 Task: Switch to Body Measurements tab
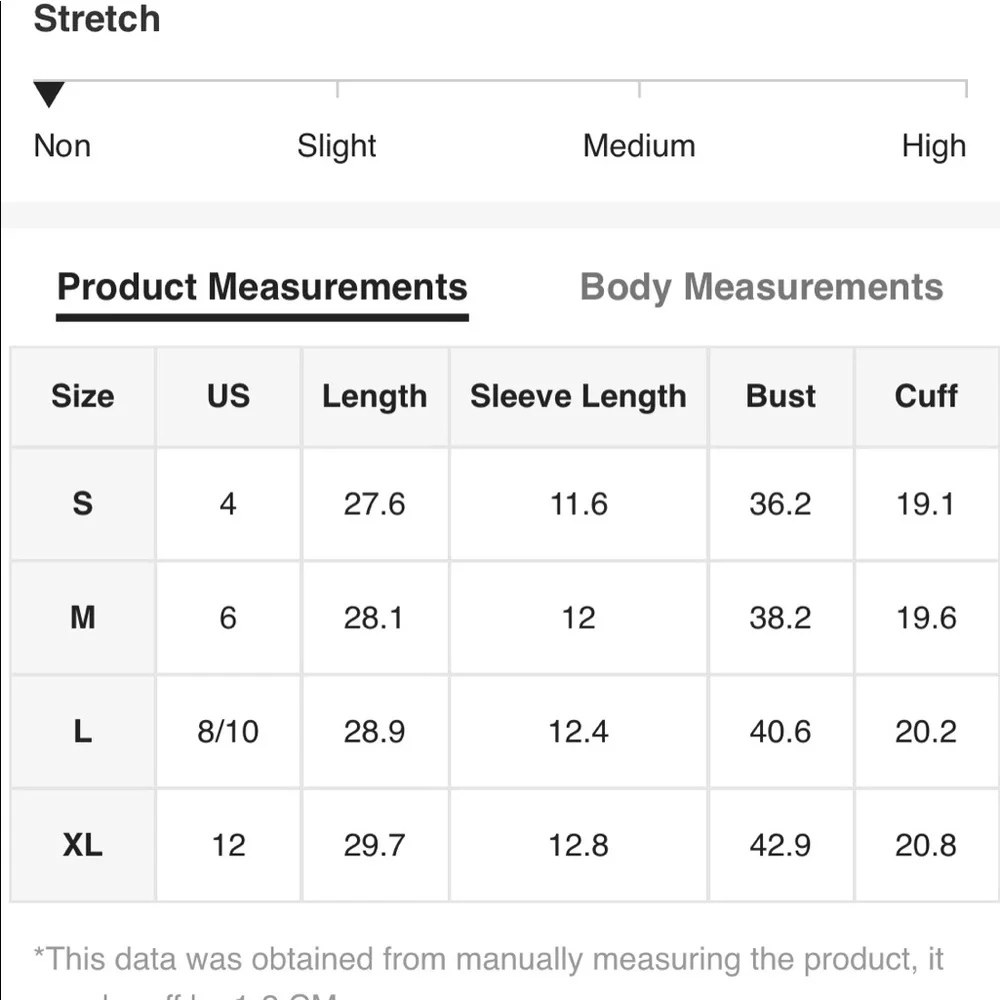(761, 288)
